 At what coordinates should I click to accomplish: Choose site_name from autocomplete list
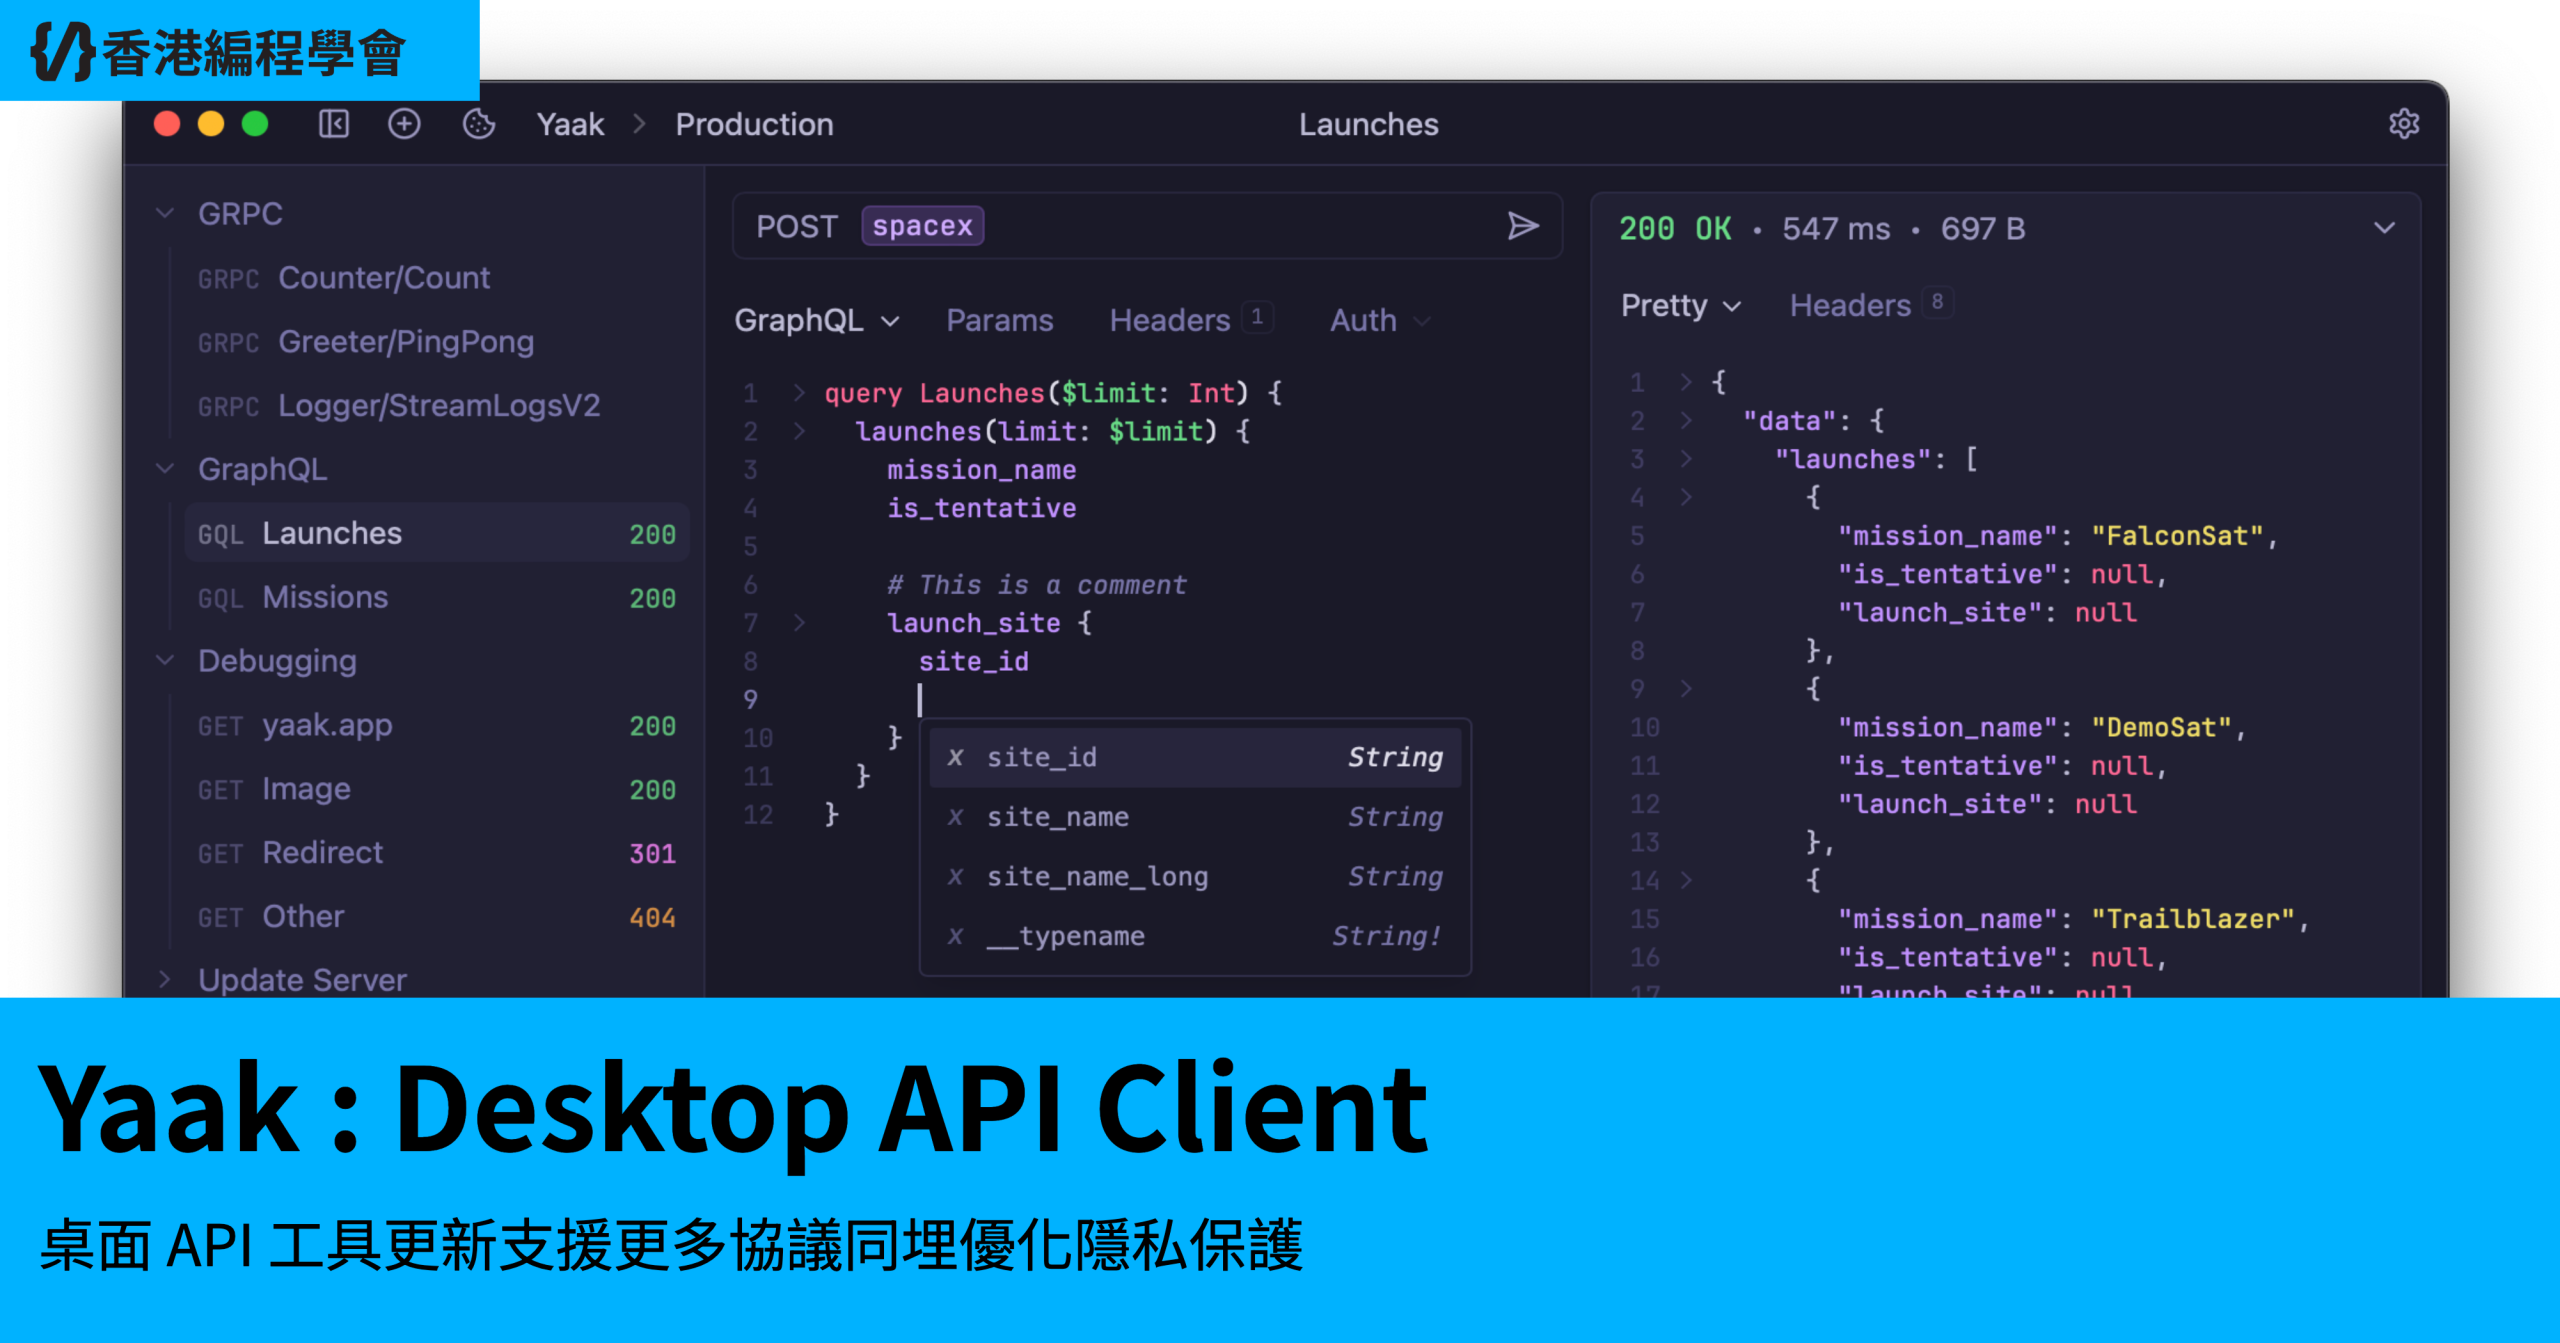tap(1058, 817)
